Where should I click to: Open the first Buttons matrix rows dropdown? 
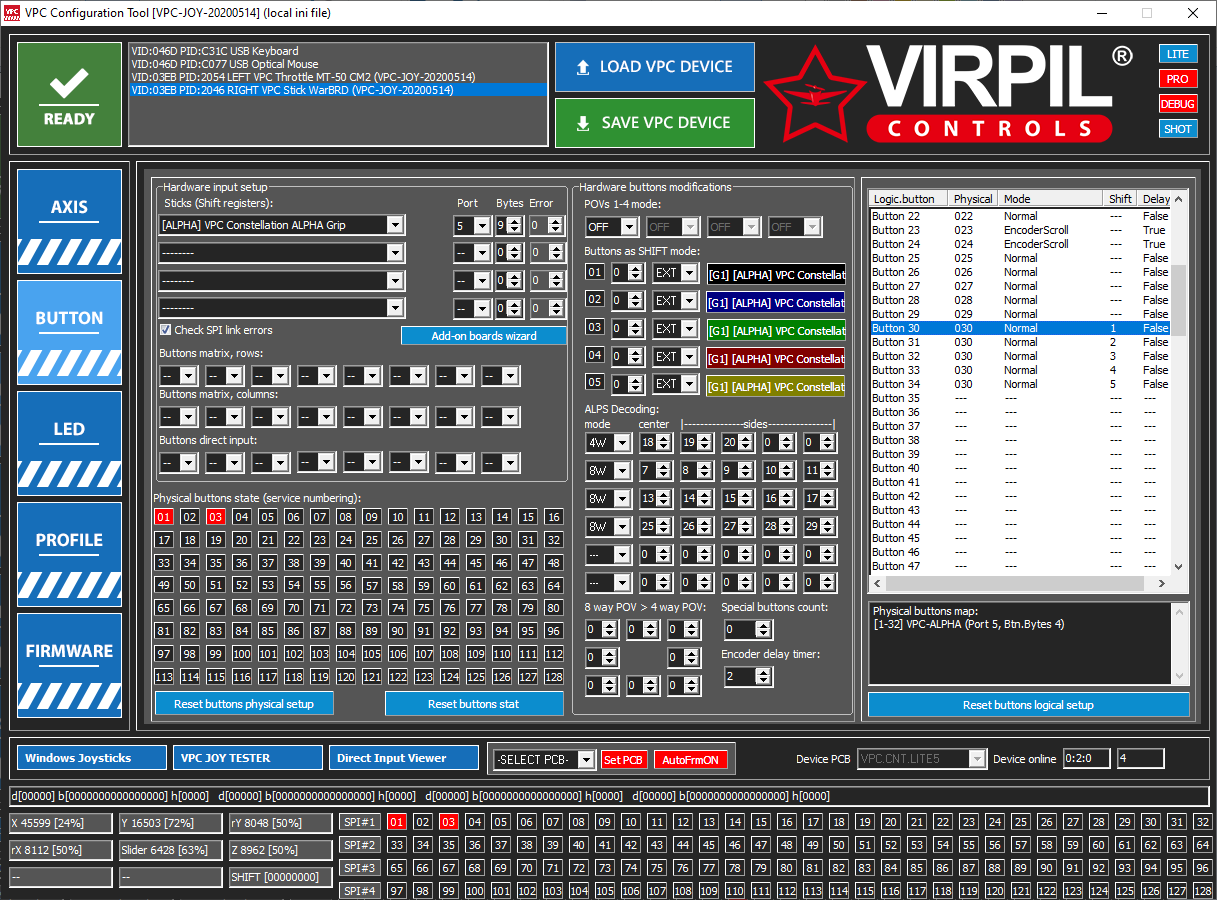coord(178,376)
